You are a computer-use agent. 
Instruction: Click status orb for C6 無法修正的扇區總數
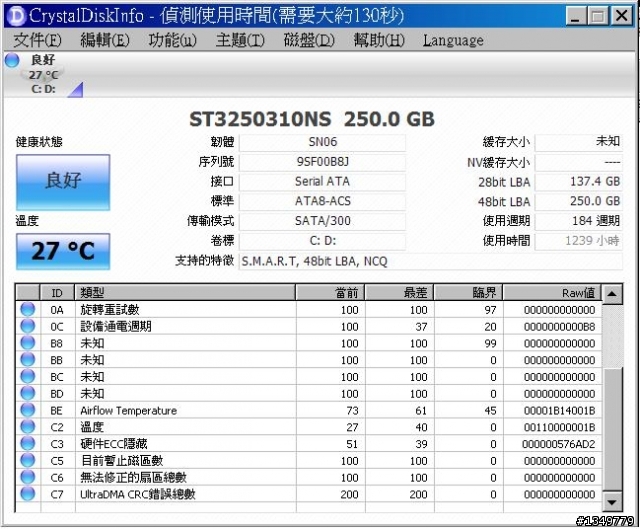coord(28,477)
